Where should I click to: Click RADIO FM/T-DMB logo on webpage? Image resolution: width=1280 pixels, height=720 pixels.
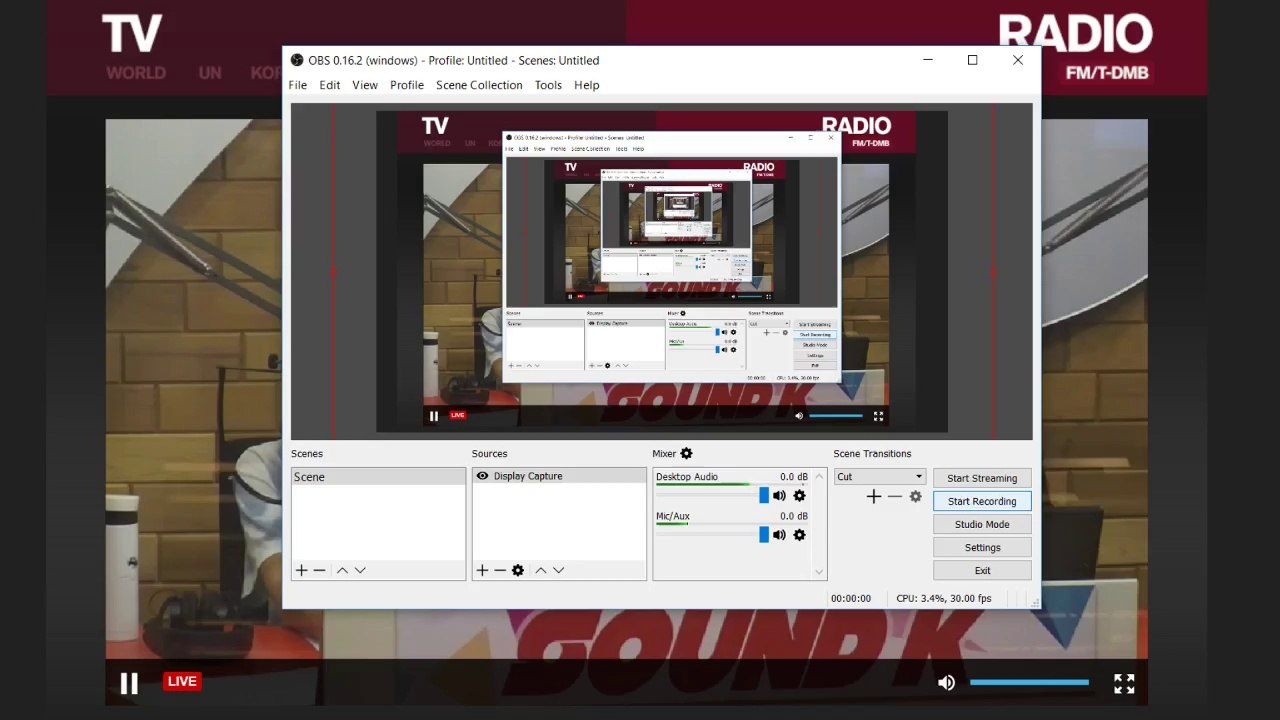click(1075, 47)
